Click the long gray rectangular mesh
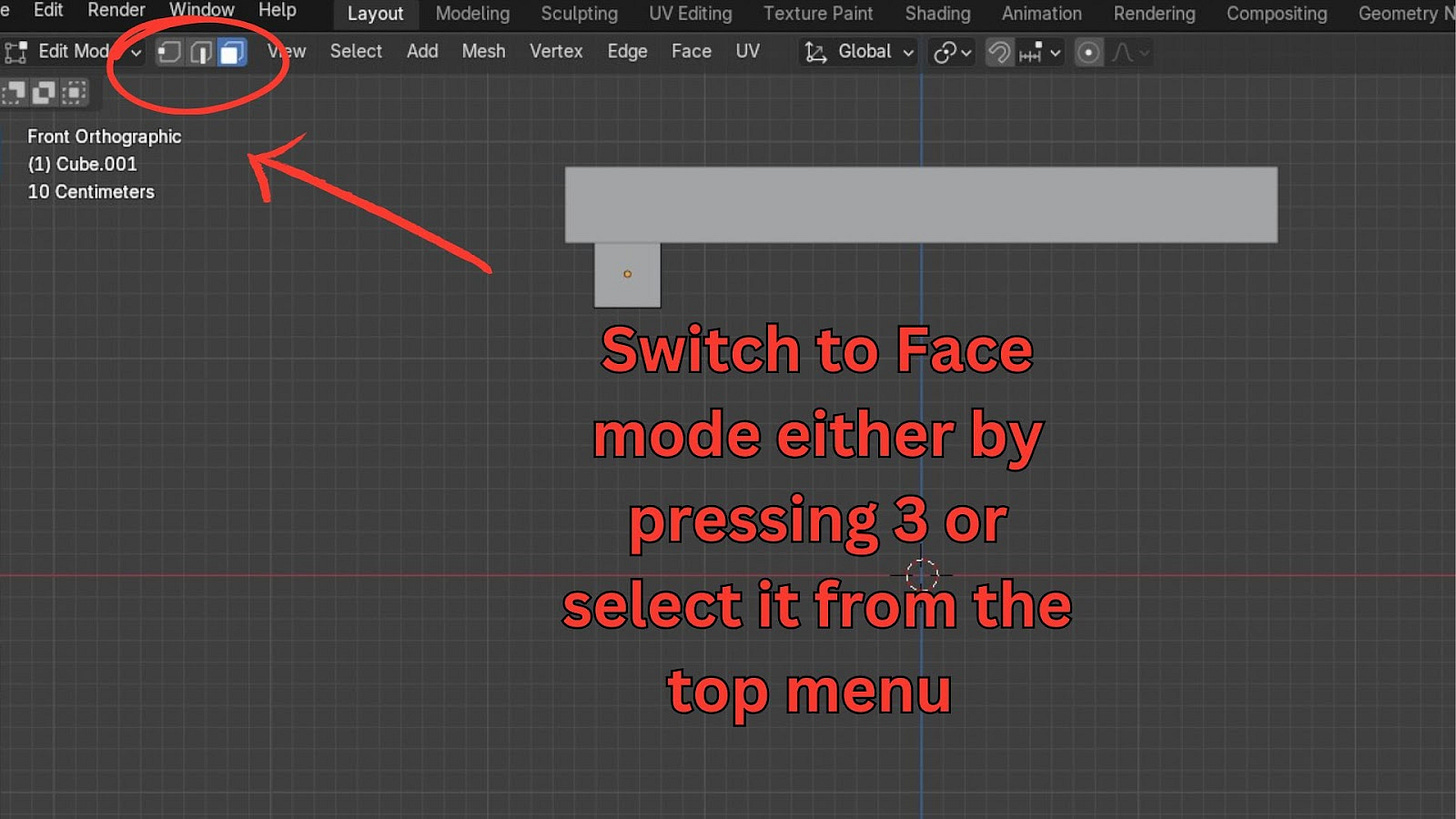Image resolution: width=1456 pixels, height=819 pixels. 921,205
